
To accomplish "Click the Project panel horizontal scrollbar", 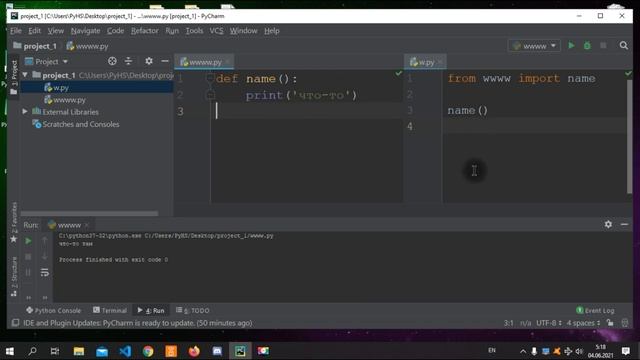I will coord(89,213).
